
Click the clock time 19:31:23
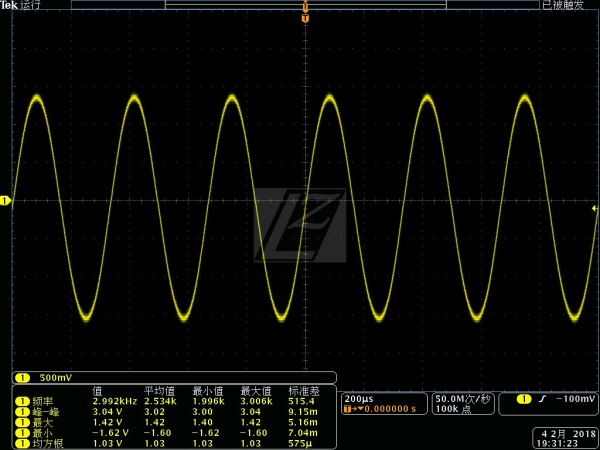point(558,443)
